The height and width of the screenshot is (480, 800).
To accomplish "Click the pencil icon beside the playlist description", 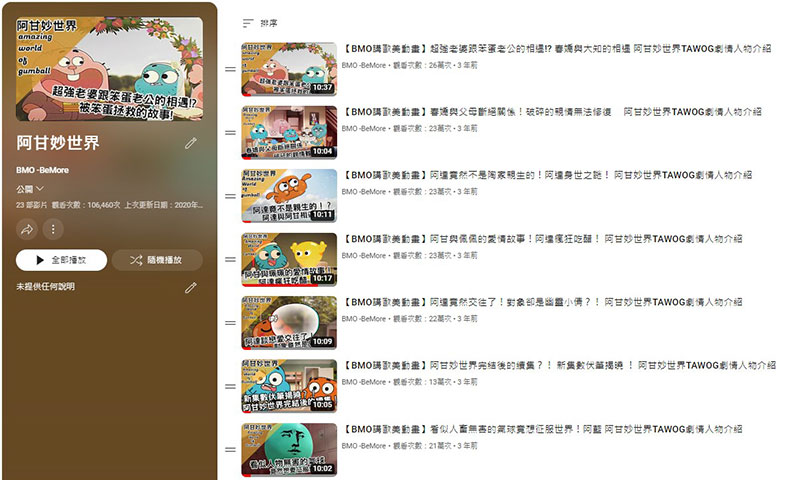I will click(191, 288).
